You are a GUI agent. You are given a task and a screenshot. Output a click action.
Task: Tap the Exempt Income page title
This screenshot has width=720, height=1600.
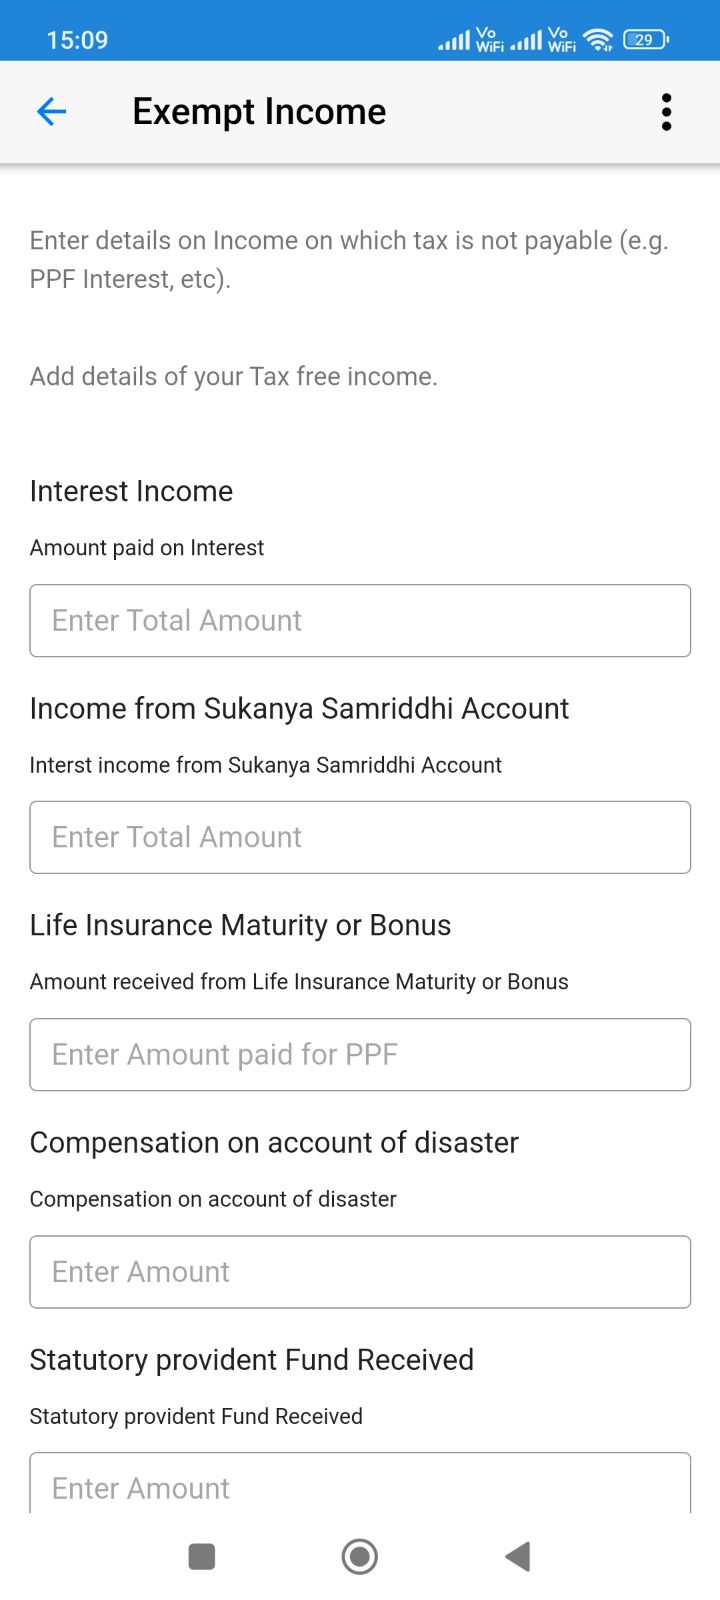pyautogui.click(x=259, y=112)
